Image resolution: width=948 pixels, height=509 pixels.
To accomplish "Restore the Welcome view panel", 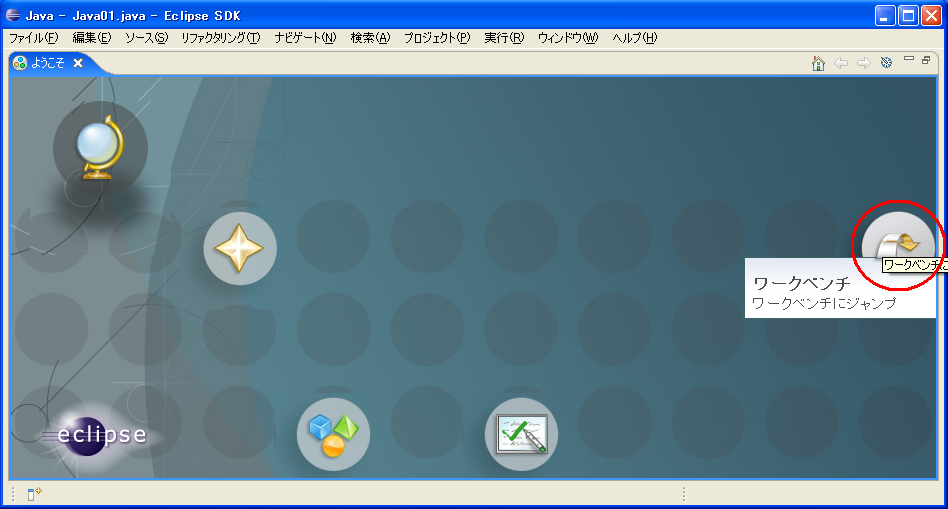I will (926, 60).
